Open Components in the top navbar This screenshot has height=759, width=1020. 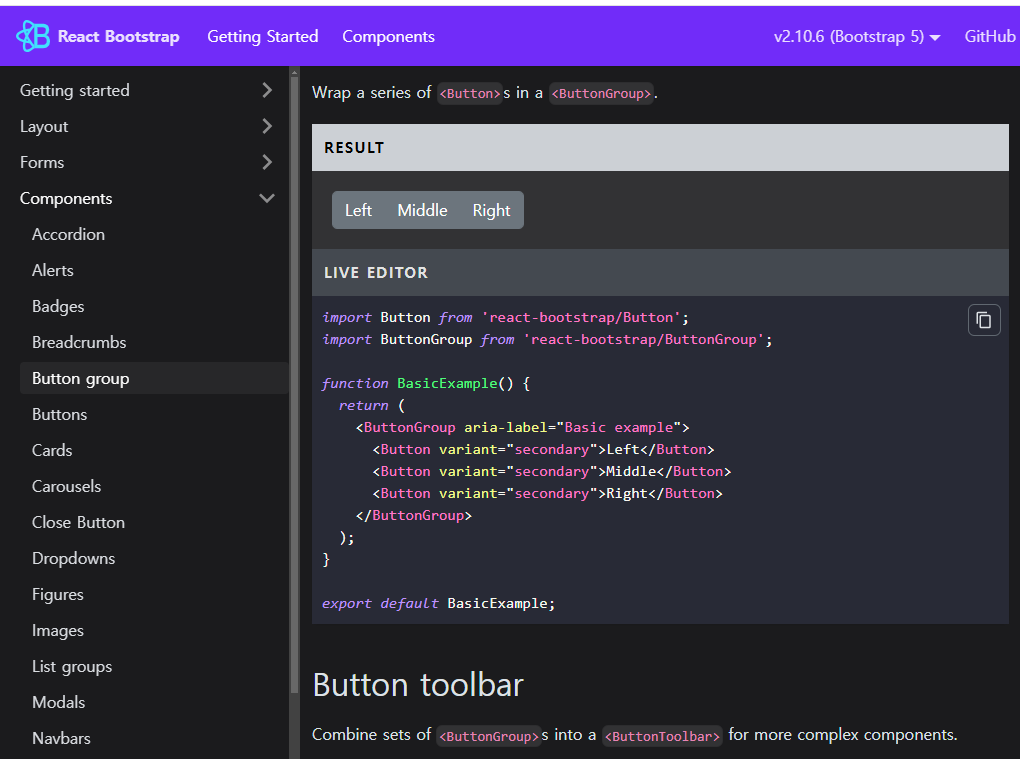coord(388,36)
